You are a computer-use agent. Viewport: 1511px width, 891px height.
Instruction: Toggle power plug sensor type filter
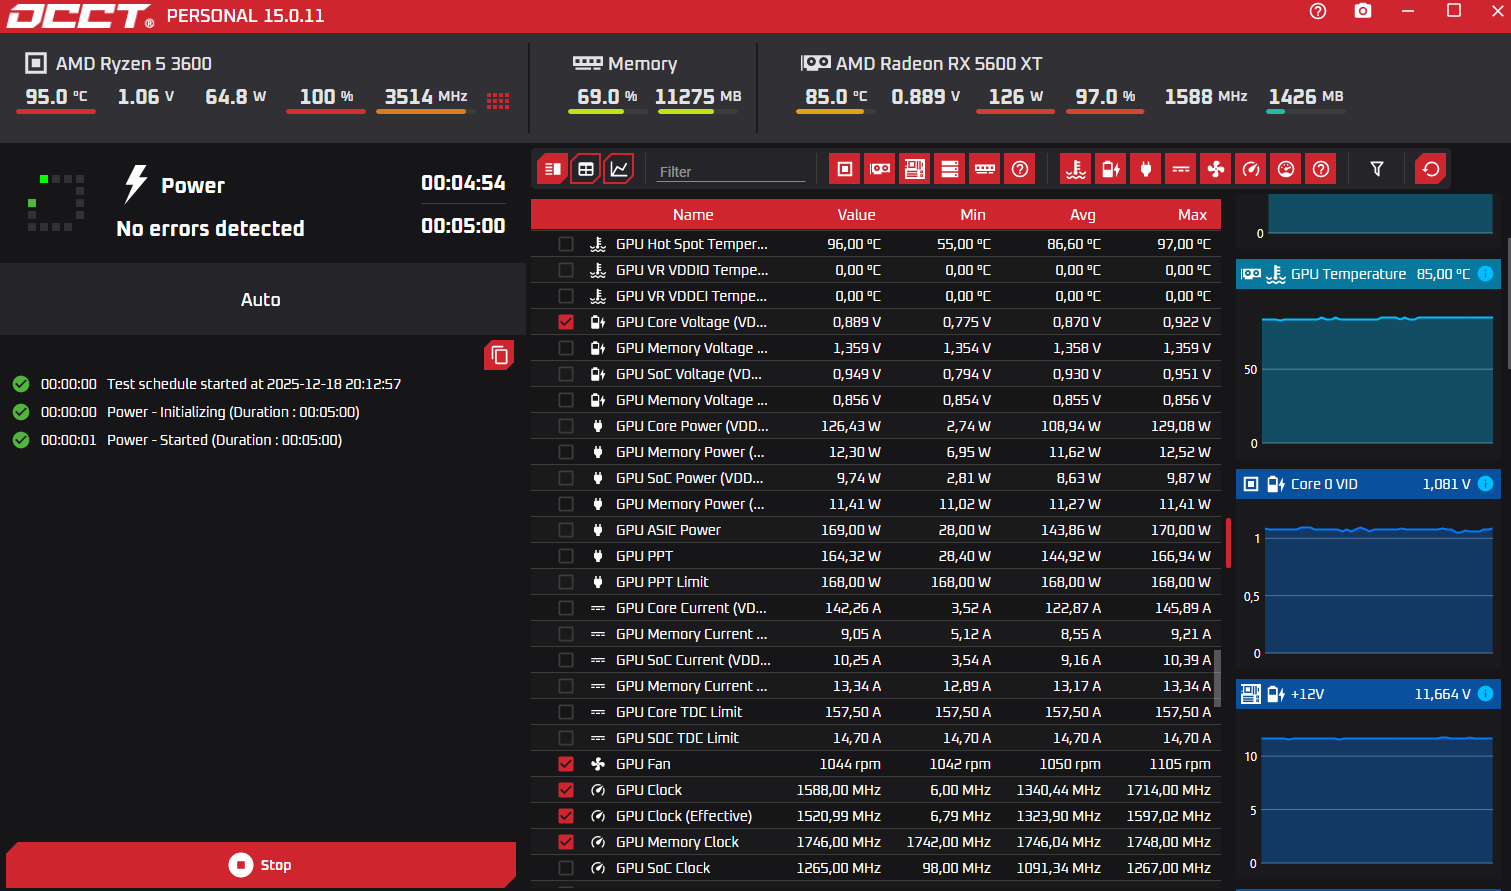point(1146,170)
